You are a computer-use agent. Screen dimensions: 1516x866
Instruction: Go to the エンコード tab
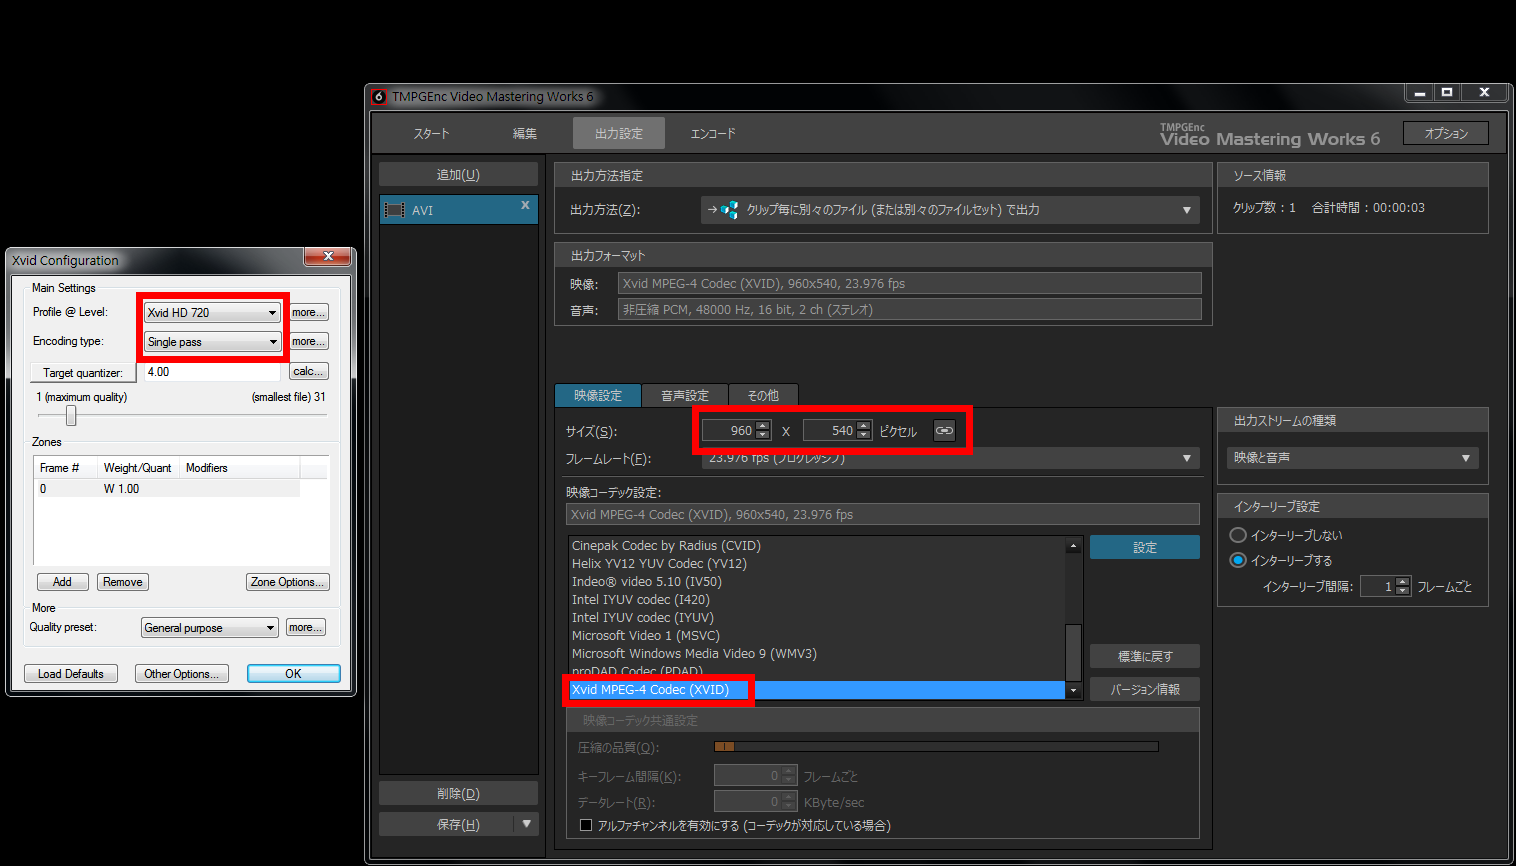pyautogui.click(x=713, y=133)
